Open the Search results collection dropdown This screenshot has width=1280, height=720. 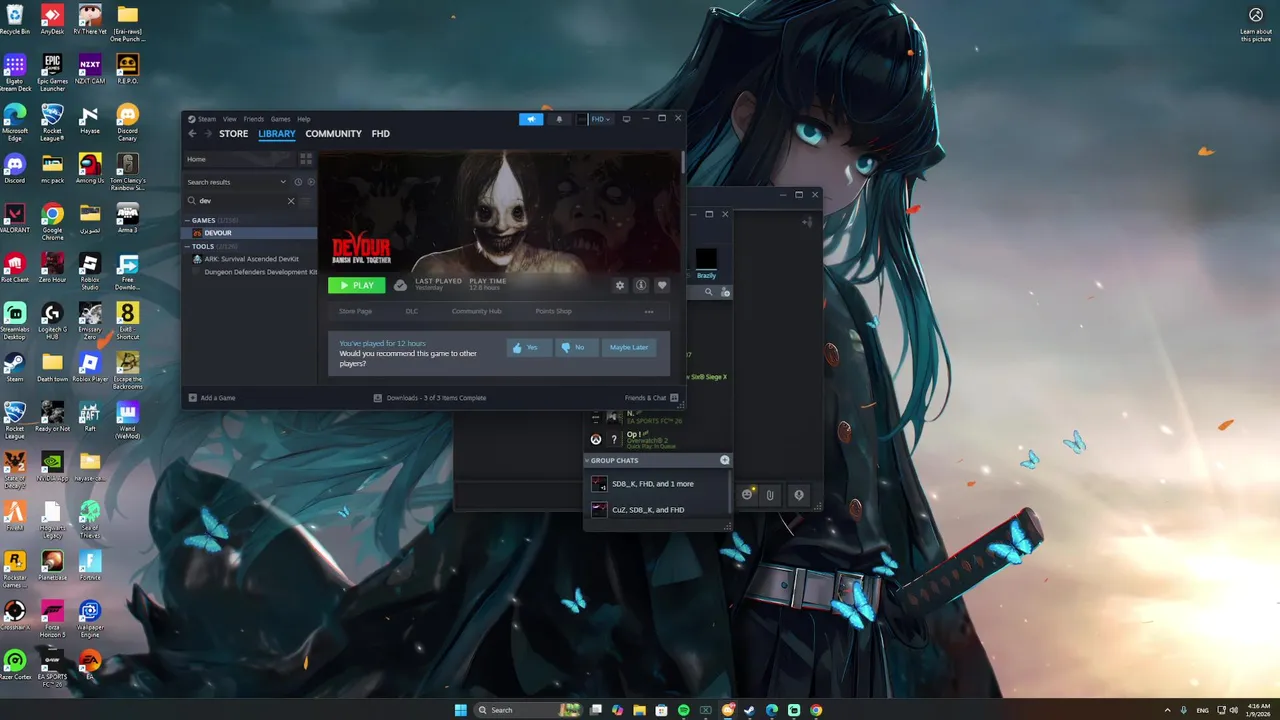237,182
